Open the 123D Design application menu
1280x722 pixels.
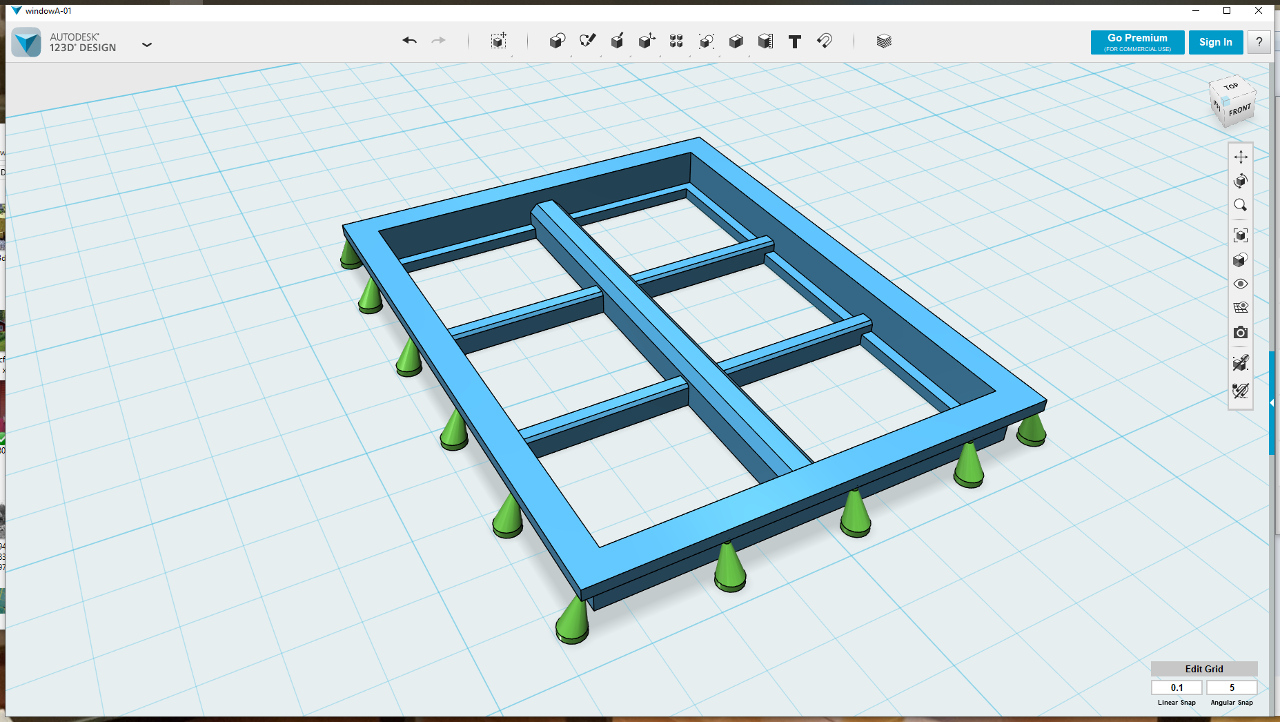point(147,45)
